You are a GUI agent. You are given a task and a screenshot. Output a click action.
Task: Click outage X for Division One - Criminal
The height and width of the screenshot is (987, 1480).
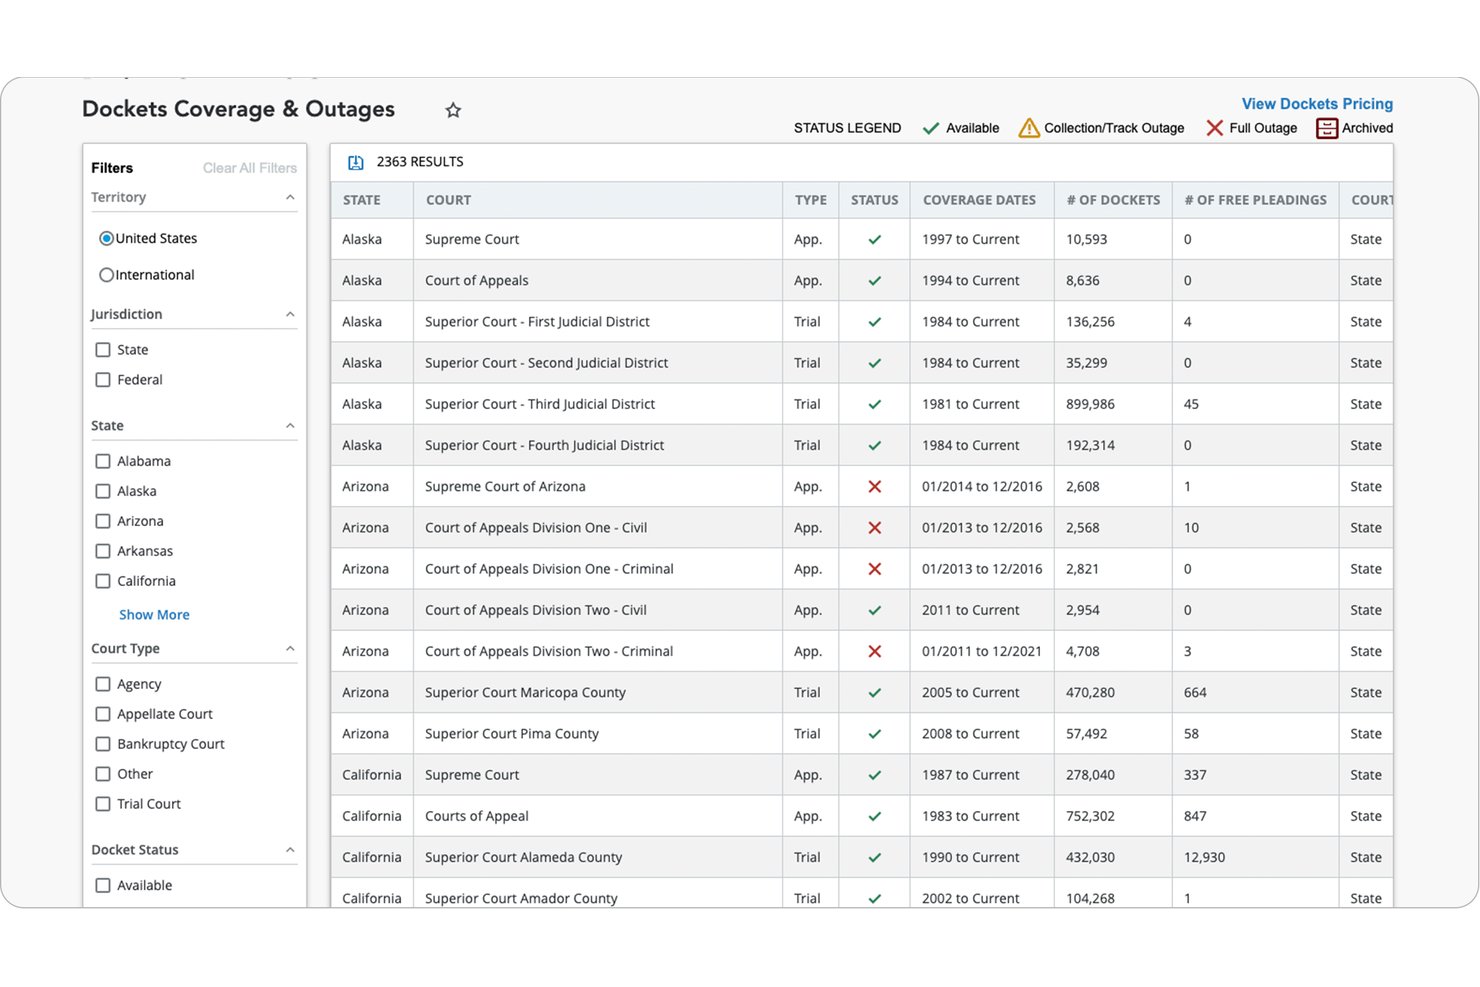pyautogui.click(x=874, y=569)
